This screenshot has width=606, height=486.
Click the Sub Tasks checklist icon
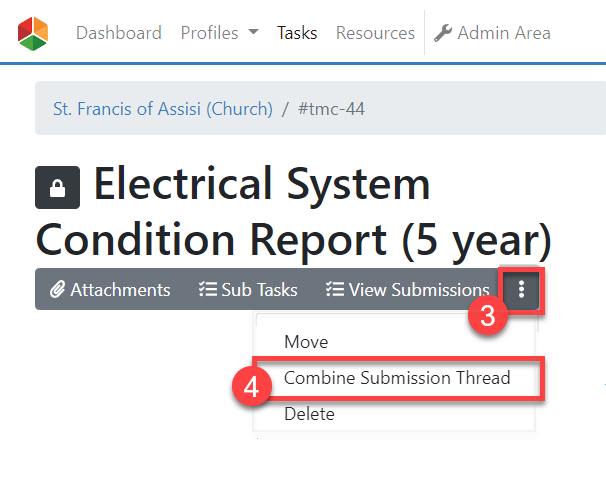point(207,290)
